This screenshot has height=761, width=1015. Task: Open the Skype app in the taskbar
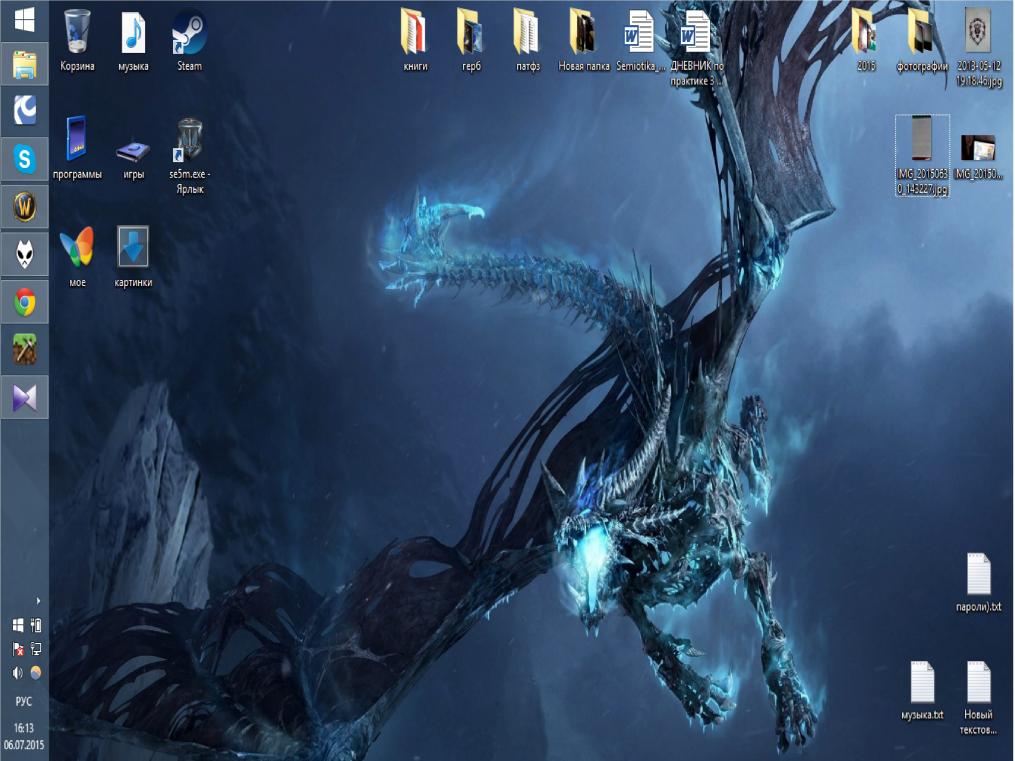[24, 158]
